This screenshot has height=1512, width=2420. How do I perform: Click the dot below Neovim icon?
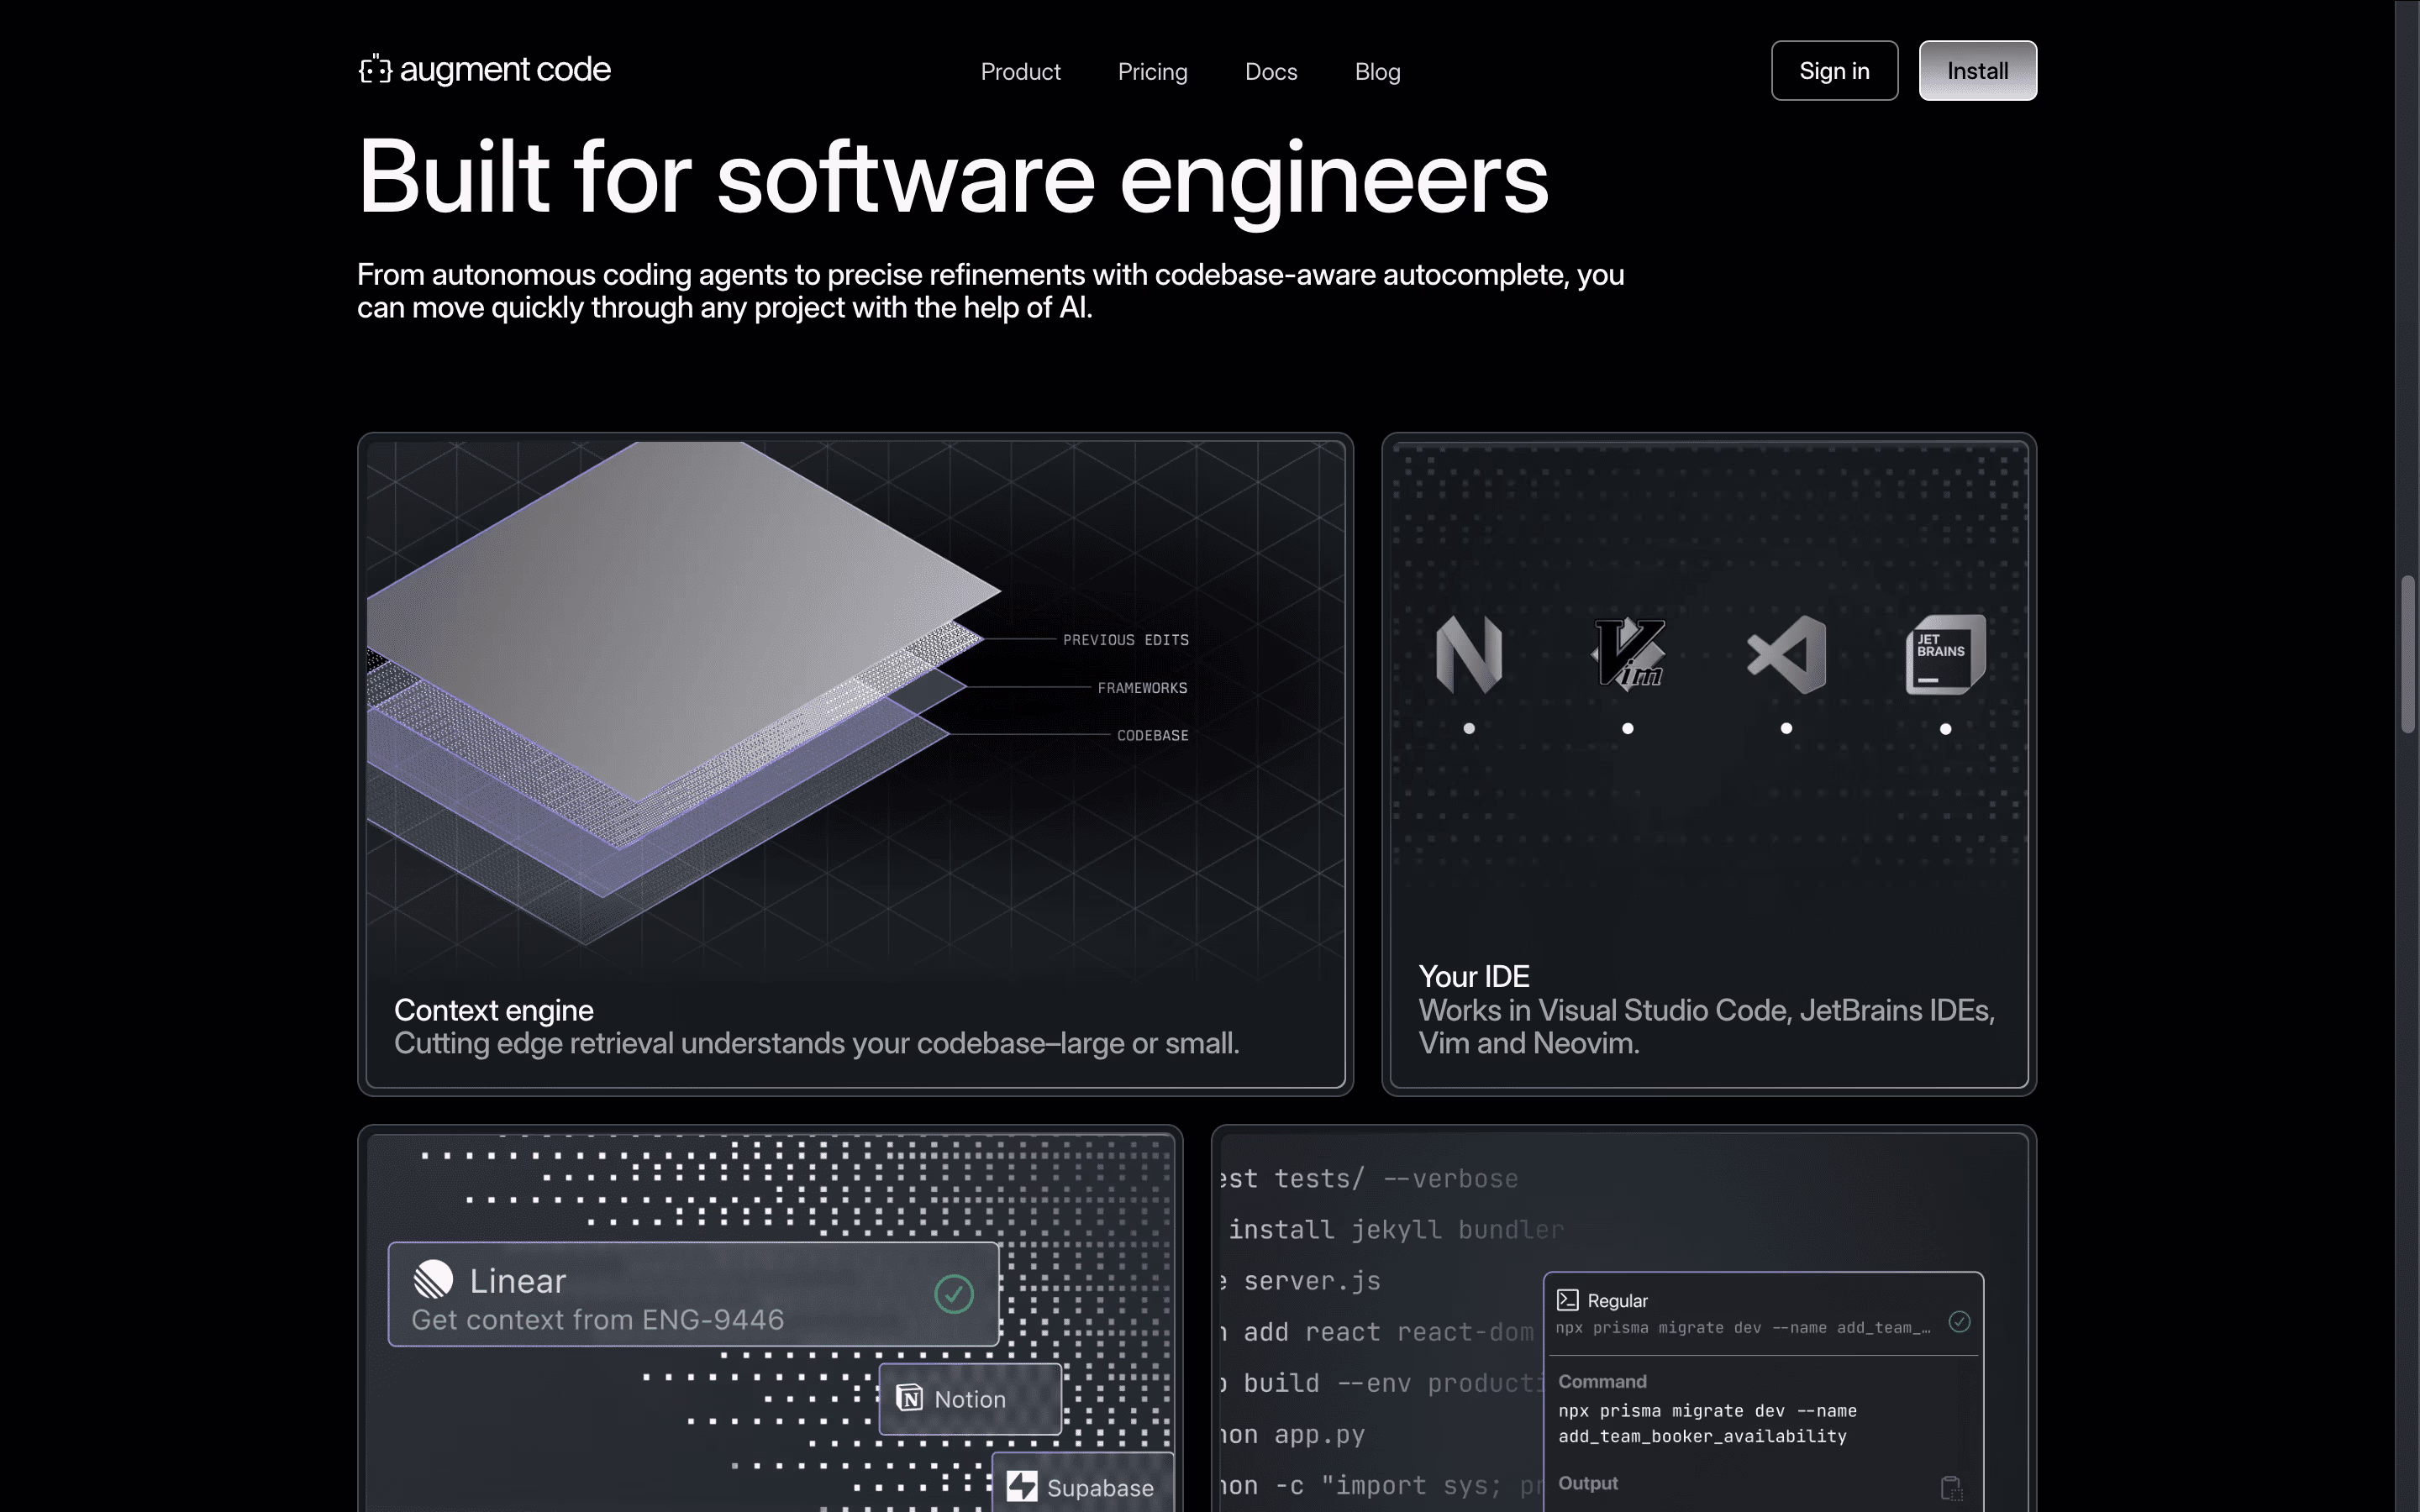(x=1469, y=729)
